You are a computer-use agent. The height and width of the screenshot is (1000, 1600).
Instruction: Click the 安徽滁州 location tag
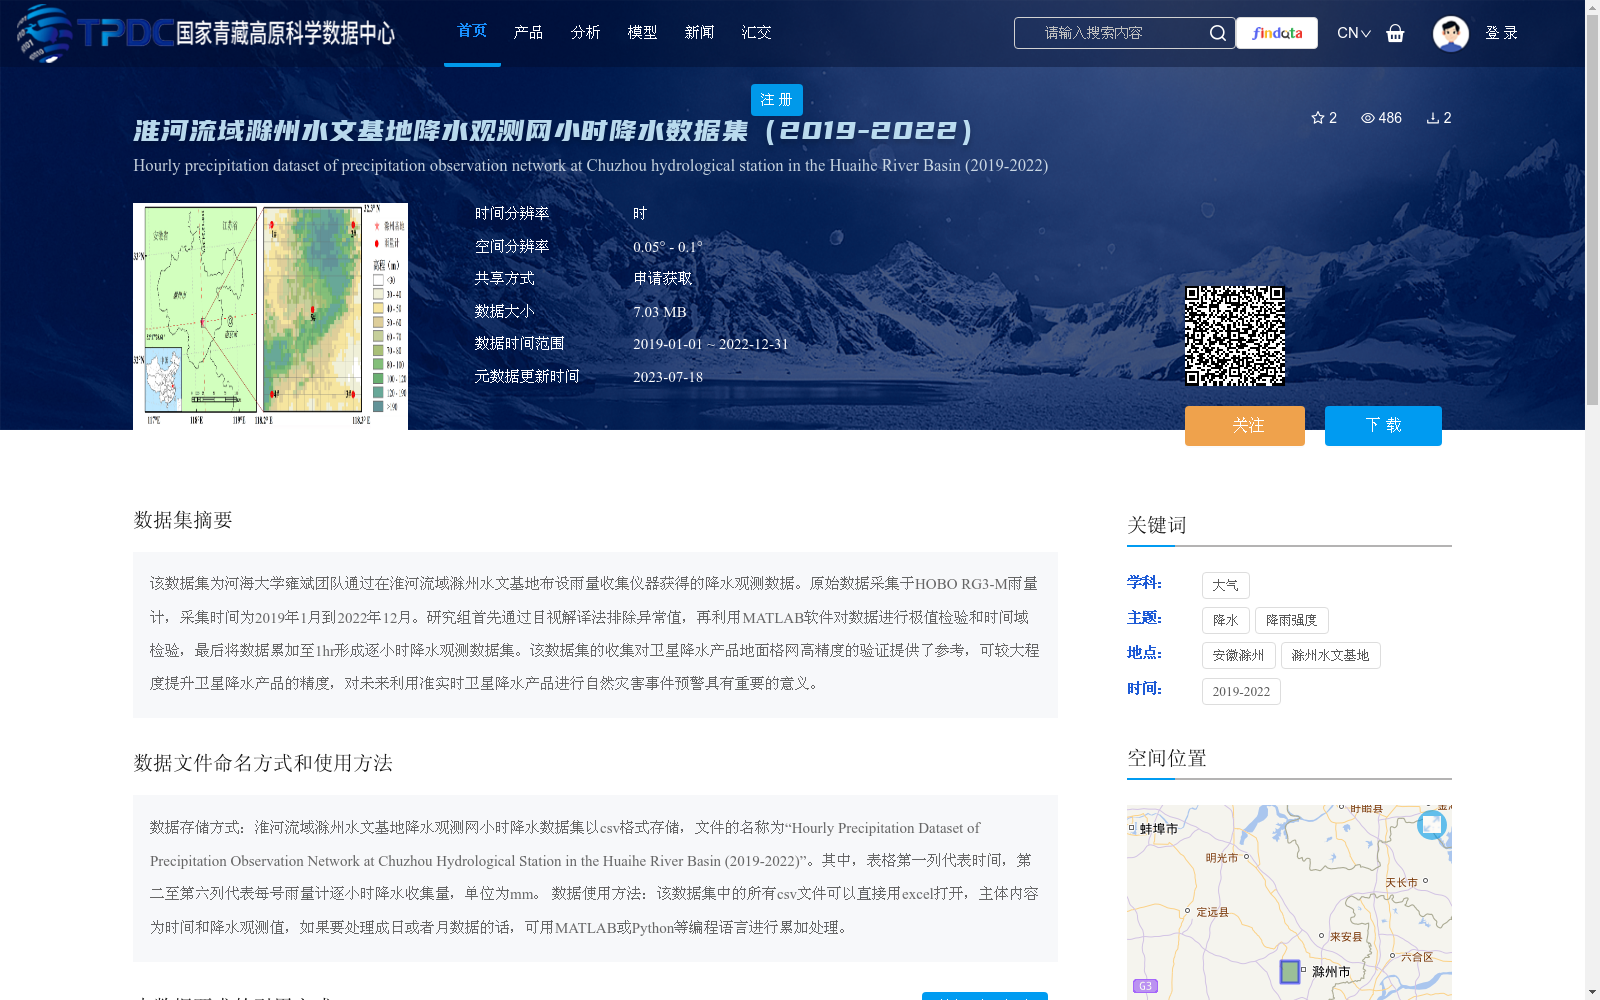(x=1238, y=655)
